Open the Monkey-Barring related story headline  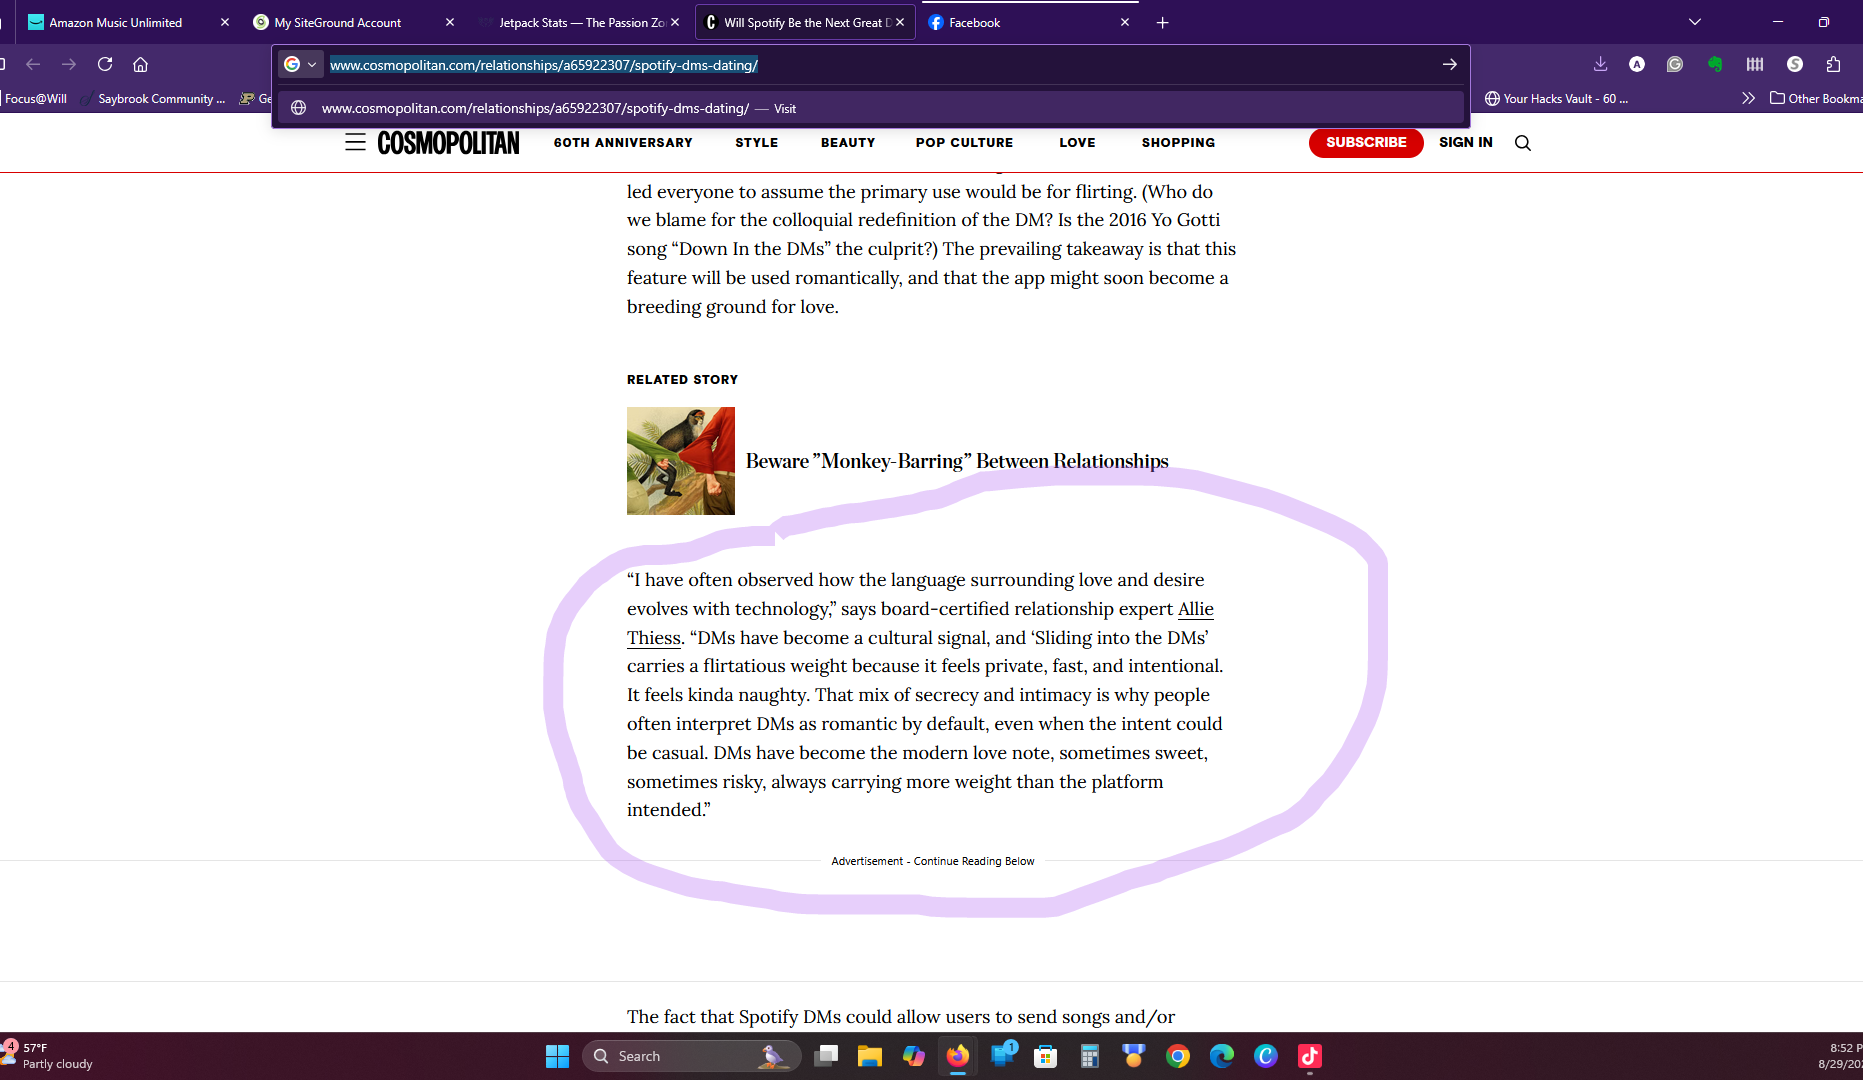(957, 461)
